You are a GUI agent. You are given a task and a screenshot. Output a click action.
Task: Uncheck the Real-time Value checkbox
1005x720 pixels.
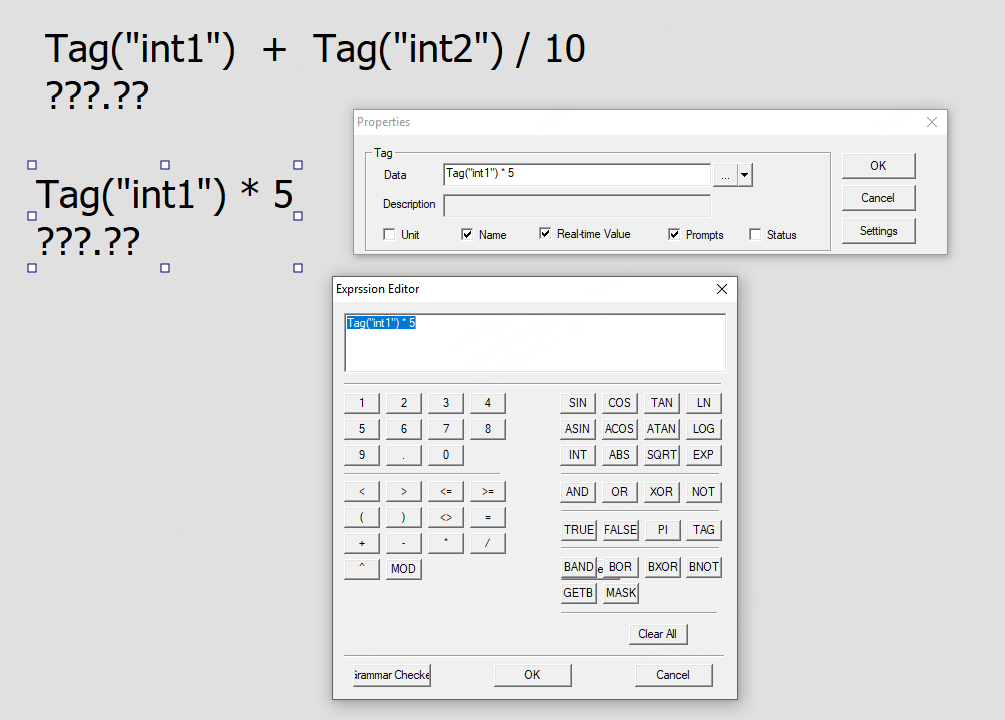(545, 234)
